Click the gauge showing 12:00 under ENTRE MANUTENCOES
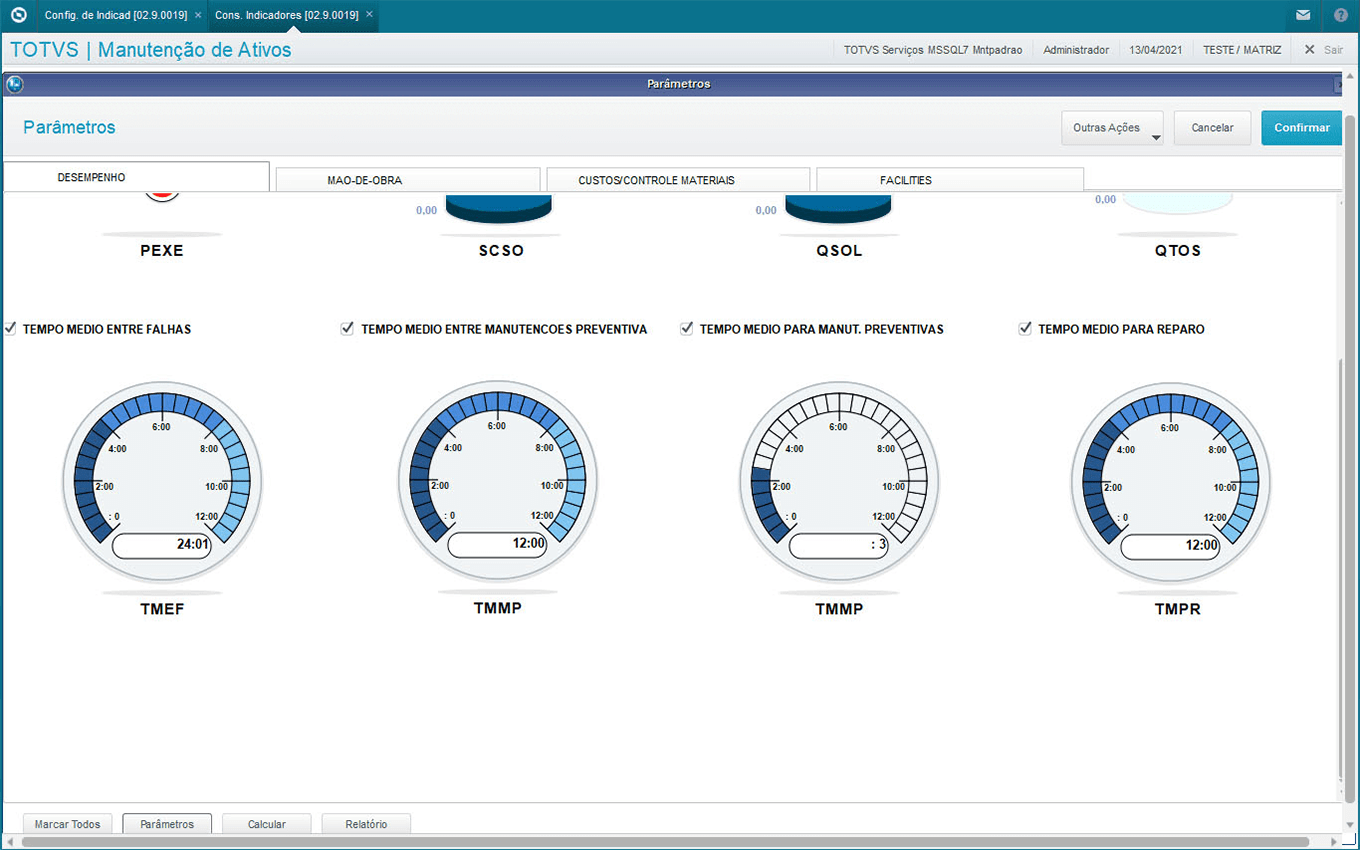This screenshot has height=850, width=1360. click(497, 481)
